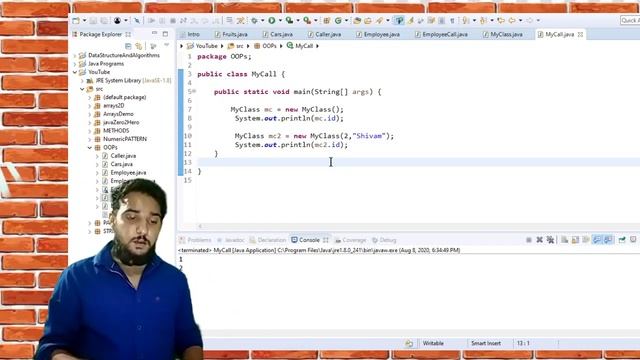Click the Collapse All icon in Package Explorer
640x360 pixels.
pyautogui.click(x=128, y=46)
